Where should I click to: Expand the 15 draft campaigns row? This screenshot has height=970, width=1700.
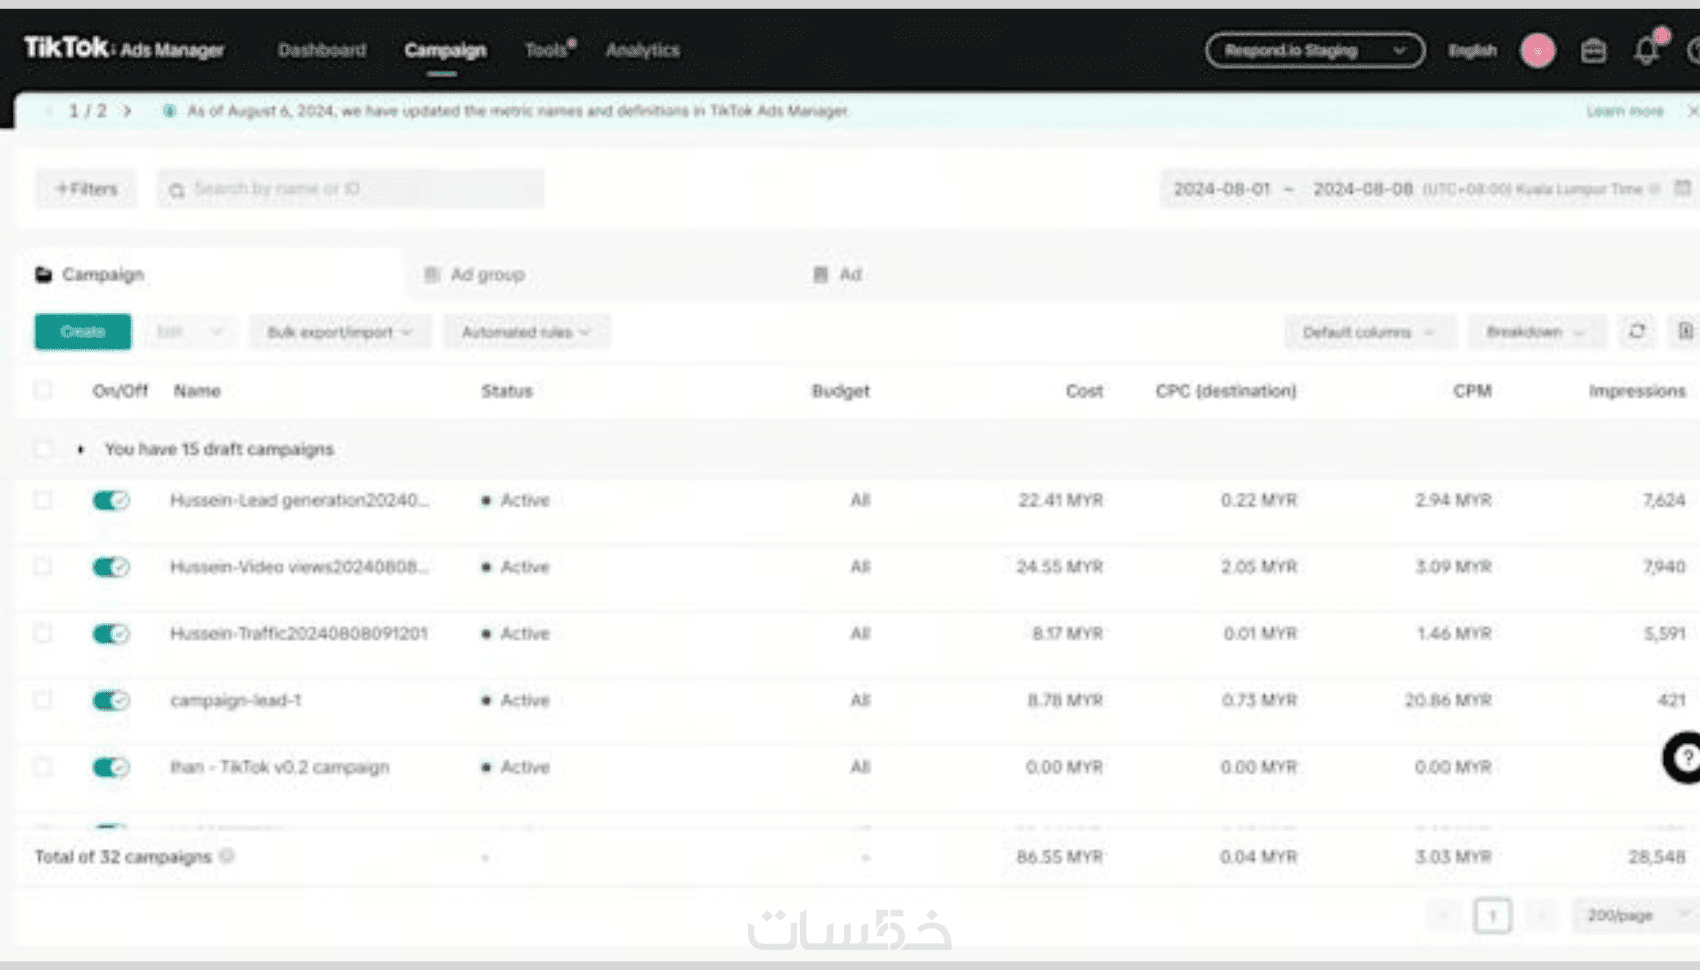click(81, 449)
